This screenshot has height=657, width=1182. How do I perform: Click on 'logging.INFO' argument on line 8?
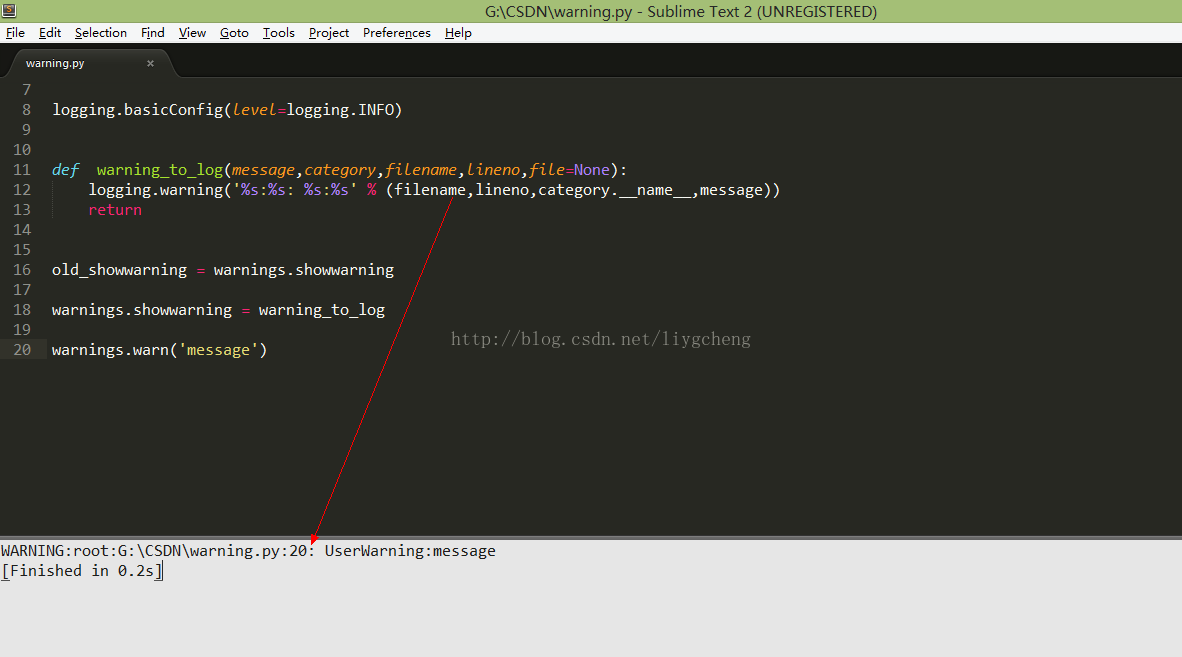click(340, 110)
